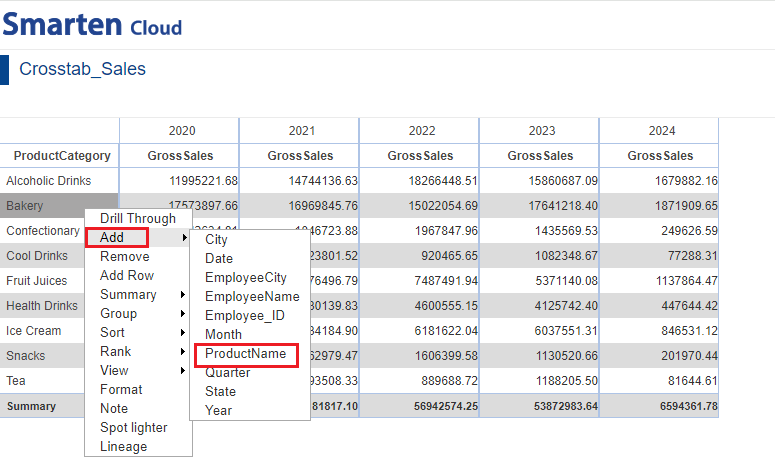Select ProductName in the Add submenu
Screen dimensions: 775x476
pos(245,353)
